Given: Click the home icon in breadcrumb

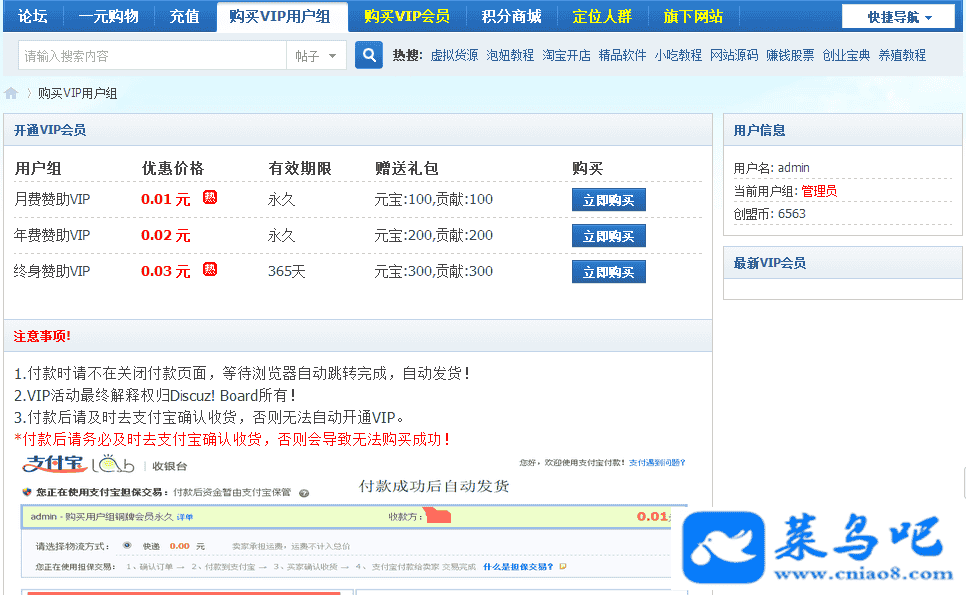Looking at the screenshot, I should (x=12, y=94).
